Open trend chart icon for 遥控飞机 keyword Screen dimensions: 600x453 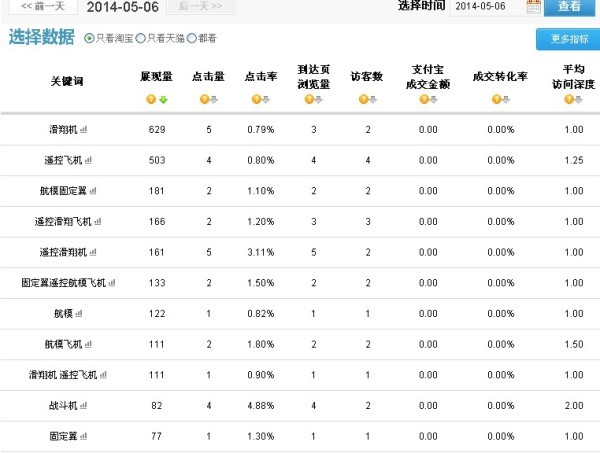pyautogui.click(x=89, y=160)
